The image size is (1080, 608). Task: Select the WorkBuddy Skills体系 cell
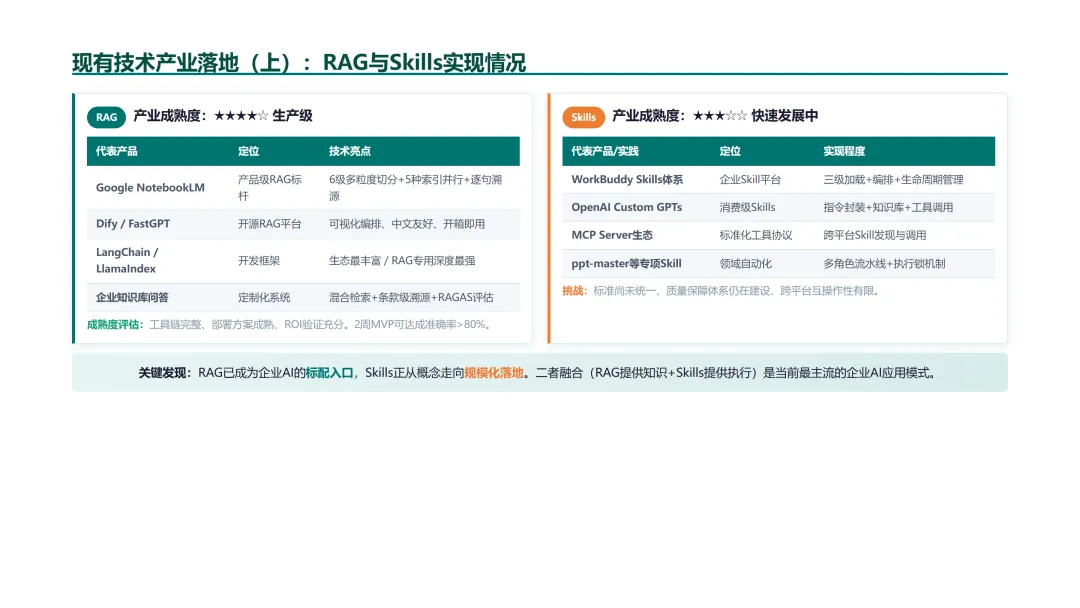[x=627, y=180]
